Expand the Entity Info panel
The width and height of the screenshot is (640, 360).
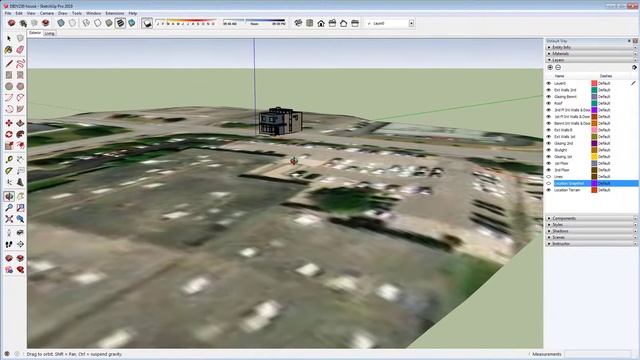[591, 47]
